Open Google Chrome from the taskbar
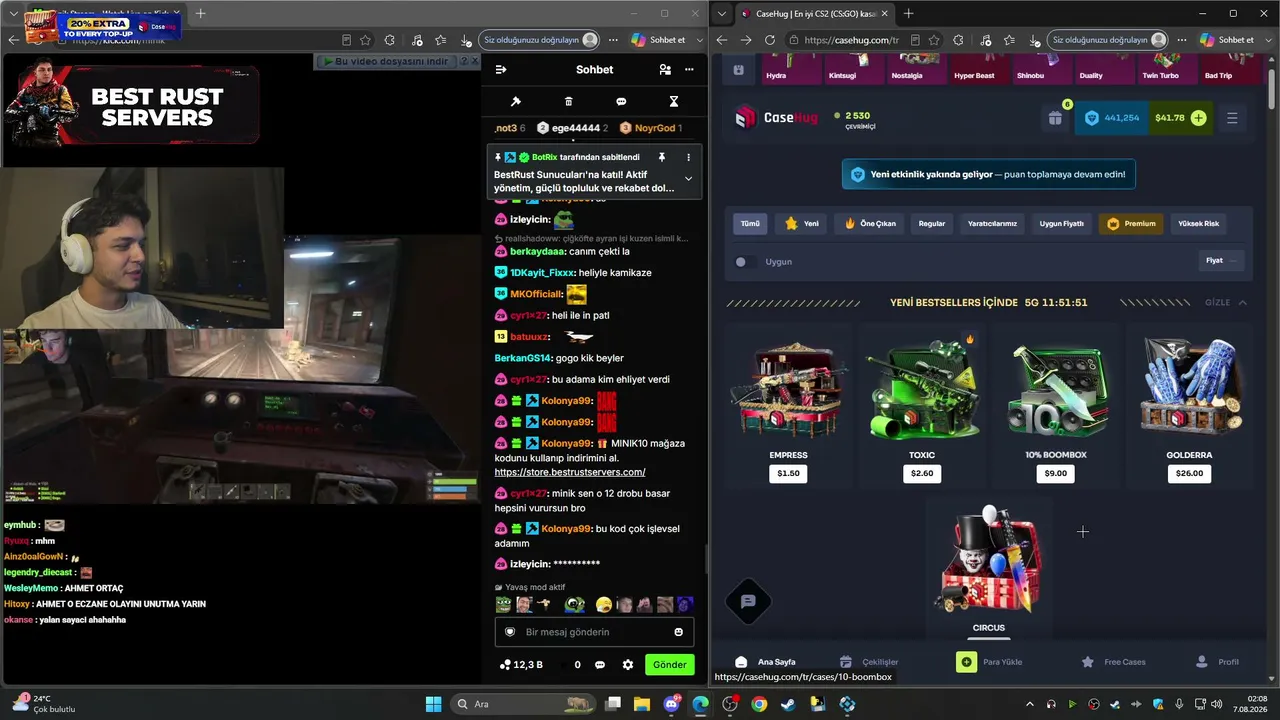 tap(759, 704)
